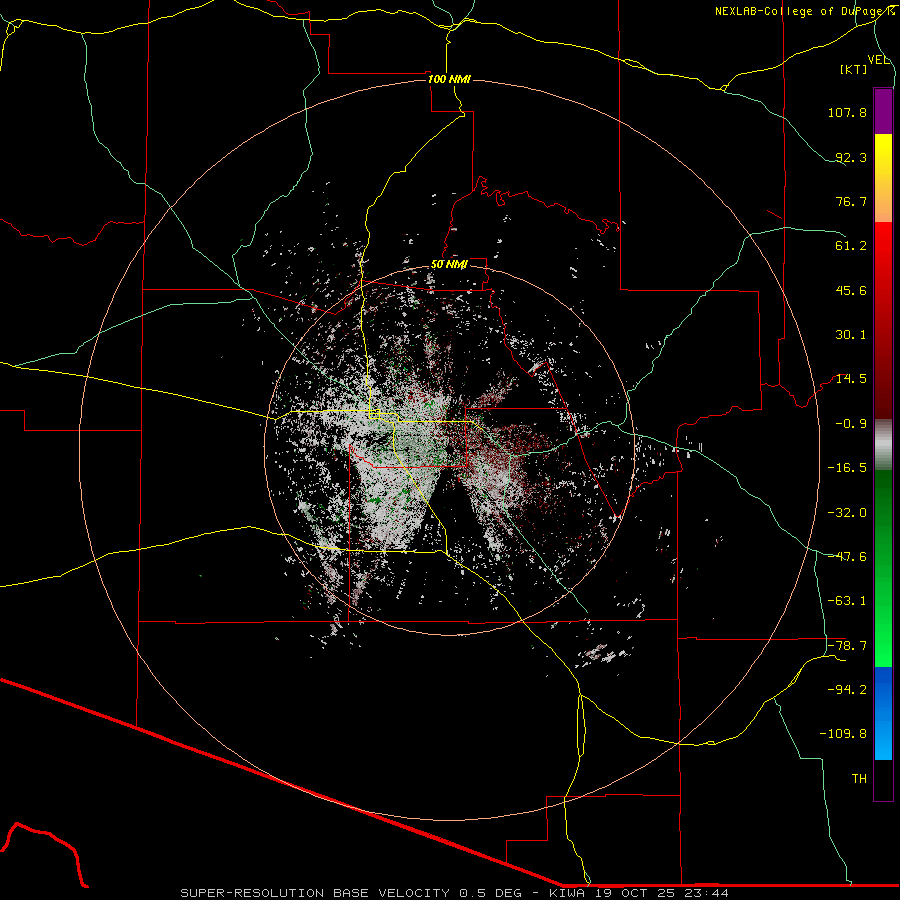900x900 pixels.
Task: Select the 76.7 legend value
Action: point(851,201)
